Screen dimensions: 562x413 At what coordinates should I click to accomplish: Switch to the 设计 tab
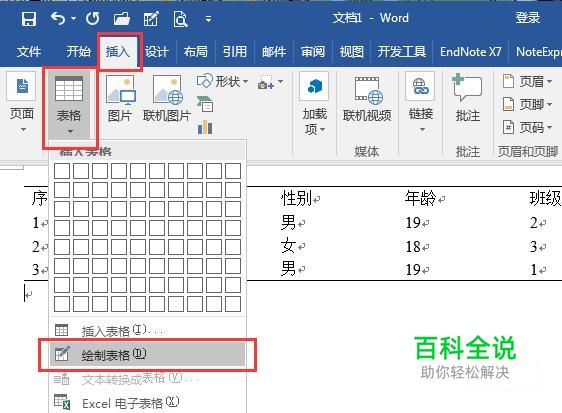coord(157,52)
